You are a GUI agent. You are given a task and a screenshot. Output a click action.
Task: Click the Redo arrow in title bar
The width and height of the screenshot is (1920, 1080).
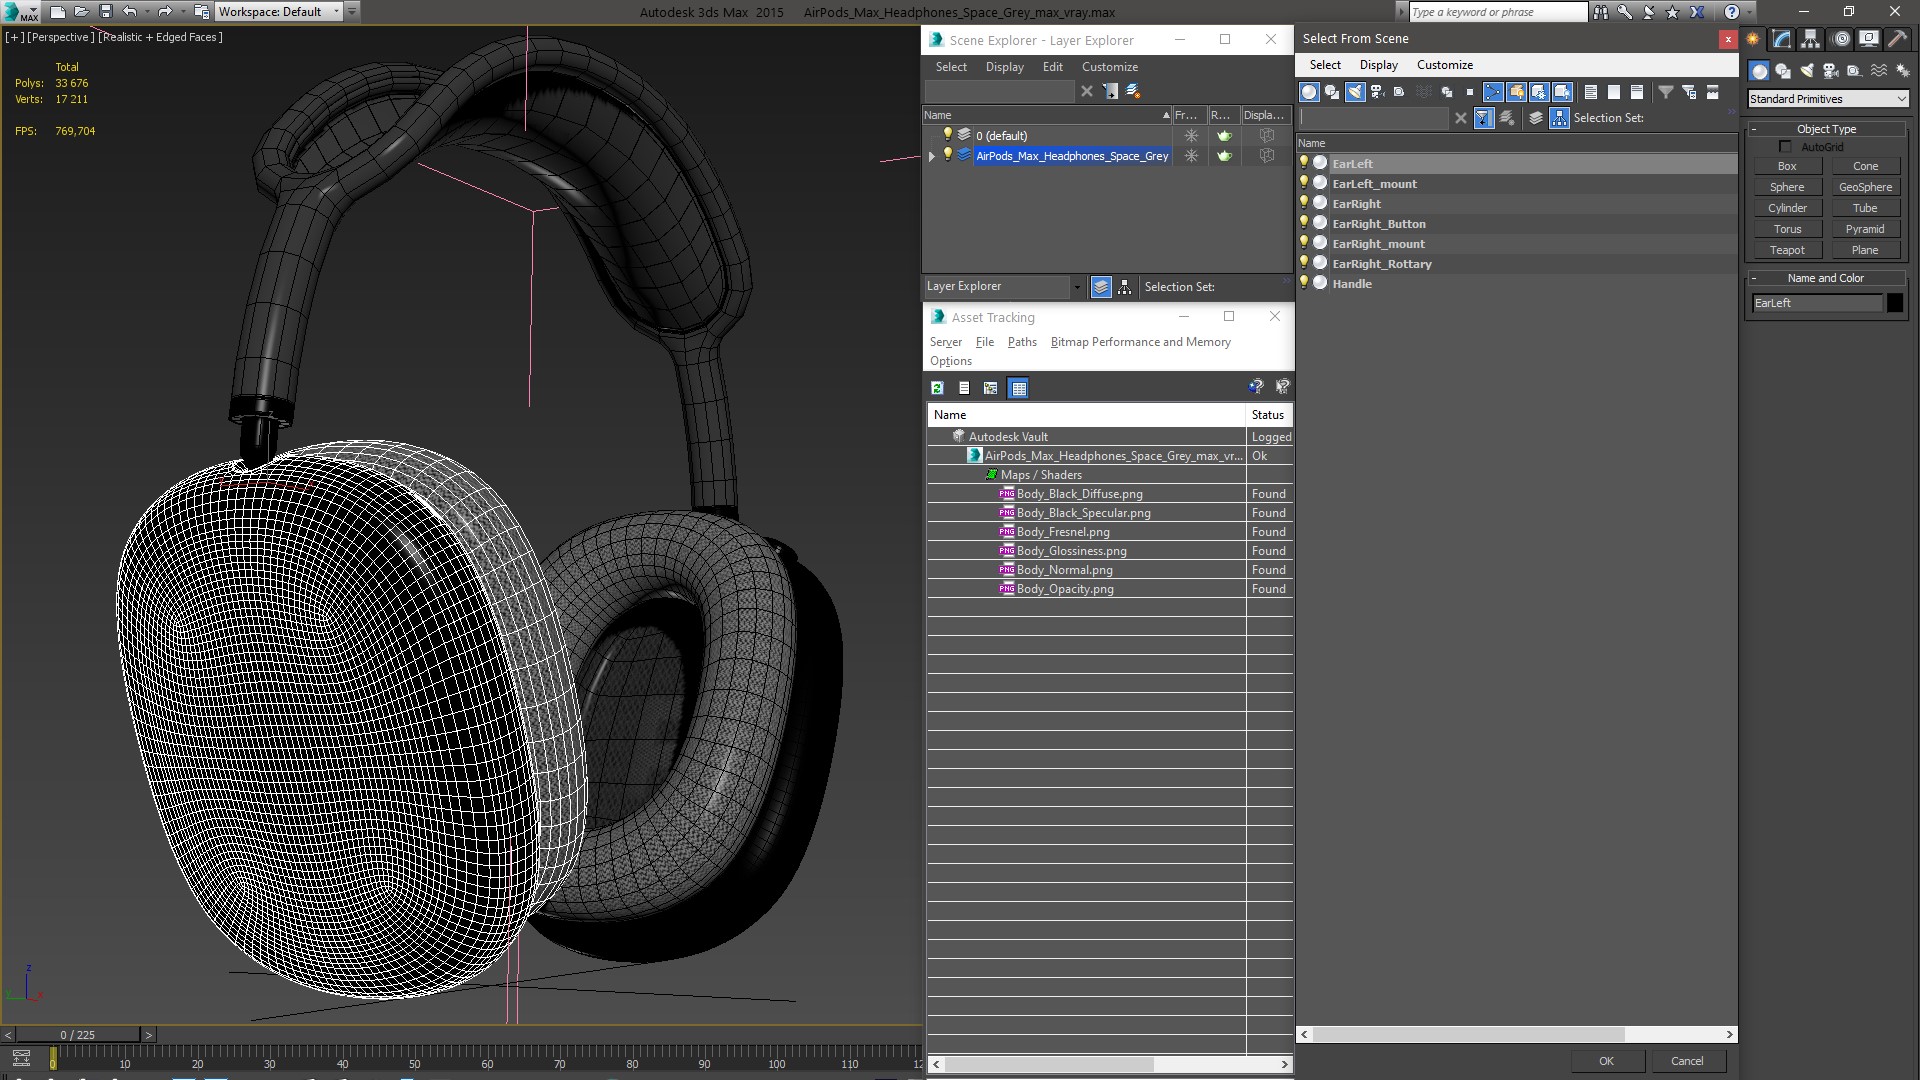[165, 12]
